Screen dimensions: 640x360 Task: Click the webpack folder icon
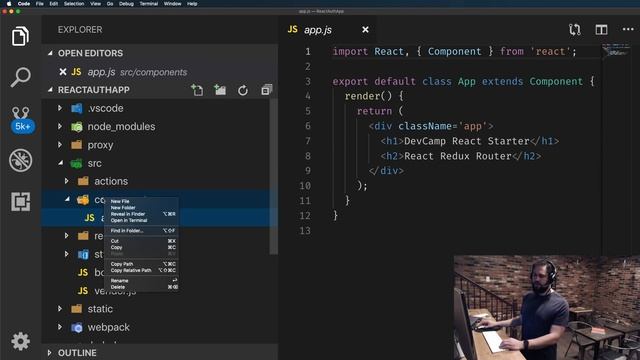(x=77, y=327)
